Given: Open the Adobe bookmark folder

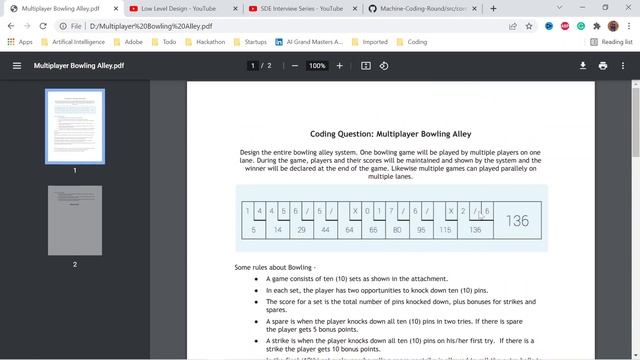Looking at the screenshot, I should tap(128, 42).
